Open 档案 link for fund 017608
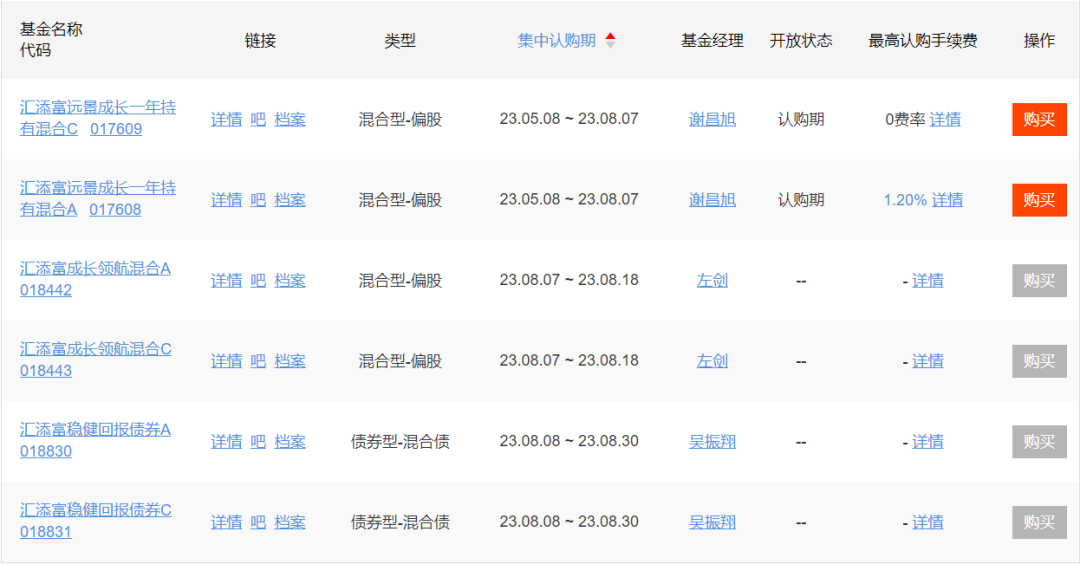The height and width of the screenshot is (564, 1080). coord(290,200)
